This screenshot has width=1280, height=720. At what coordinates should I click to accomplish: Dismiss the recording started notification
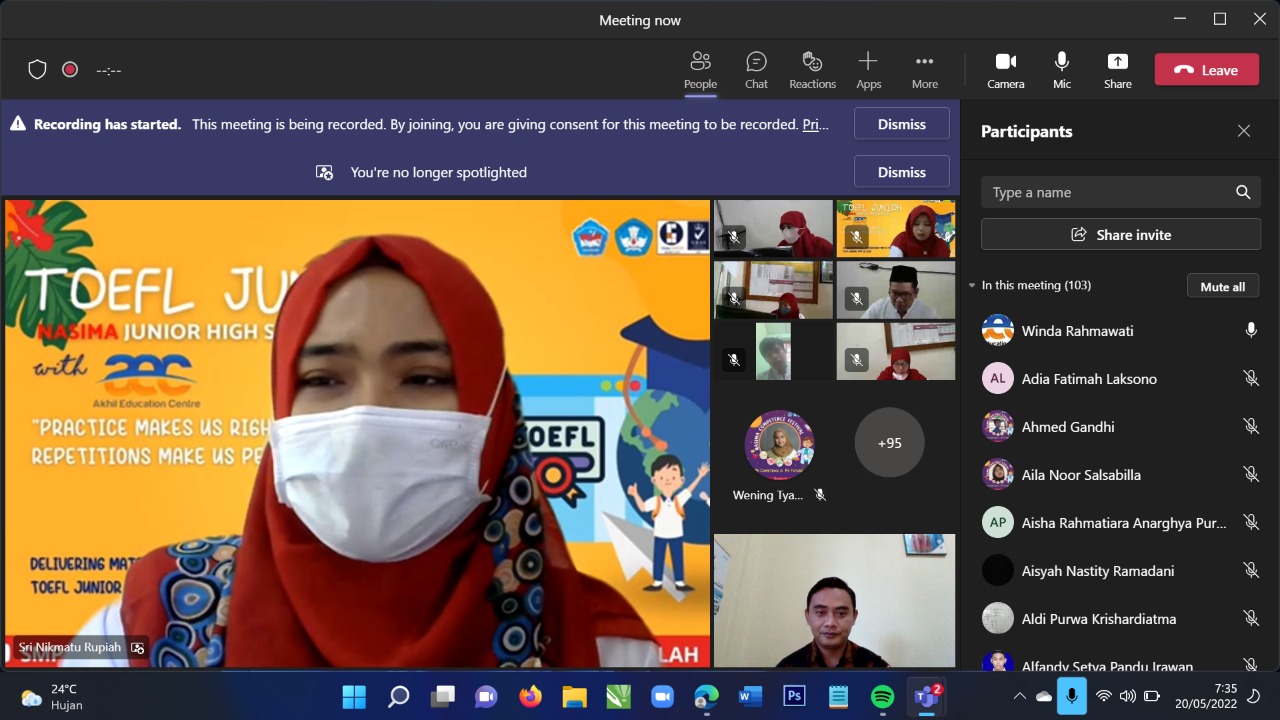[x=901, y=124]
